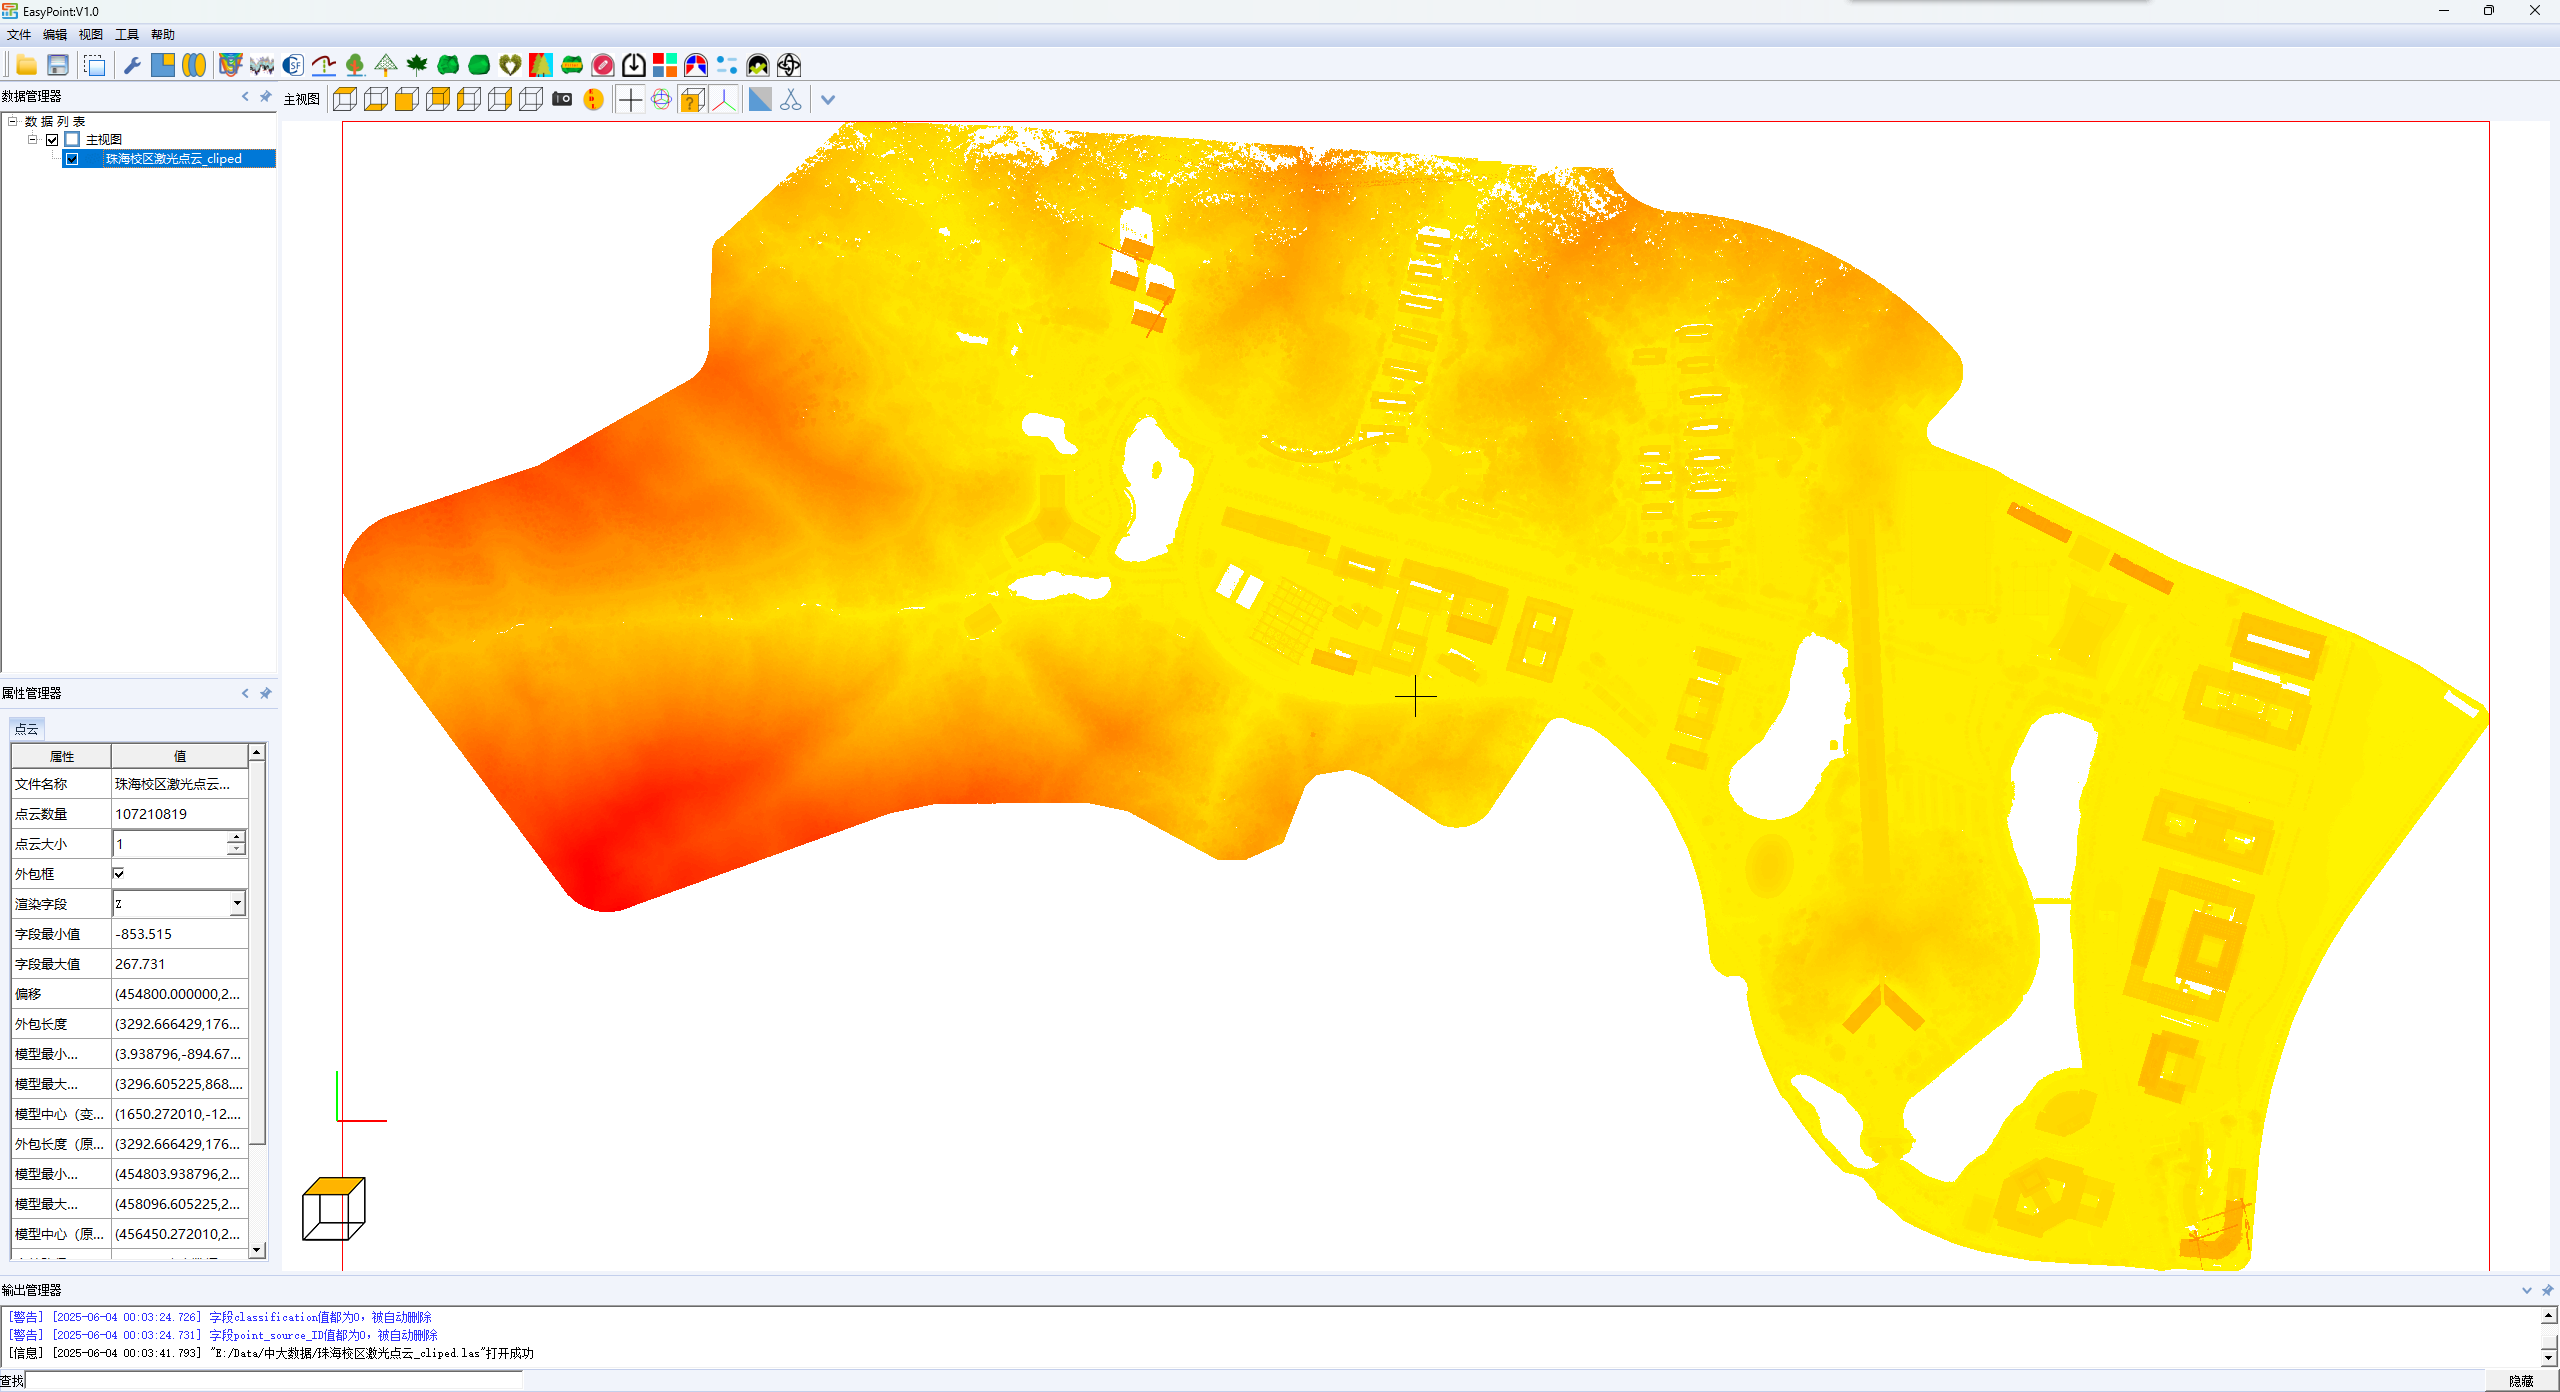Open the wrench settings tool
This screenshot has width=2560, height=1392.
[x=131, y=66]
